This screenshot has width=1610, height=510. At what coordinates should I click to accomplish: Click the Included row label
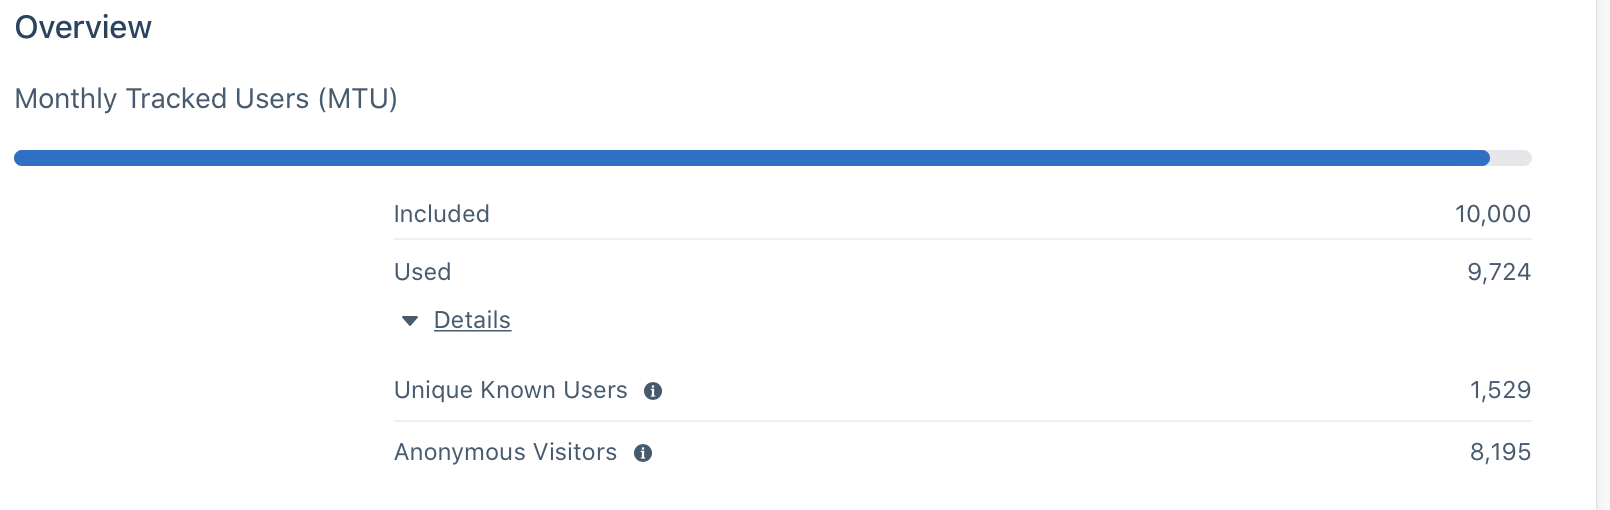click(441, 214)
